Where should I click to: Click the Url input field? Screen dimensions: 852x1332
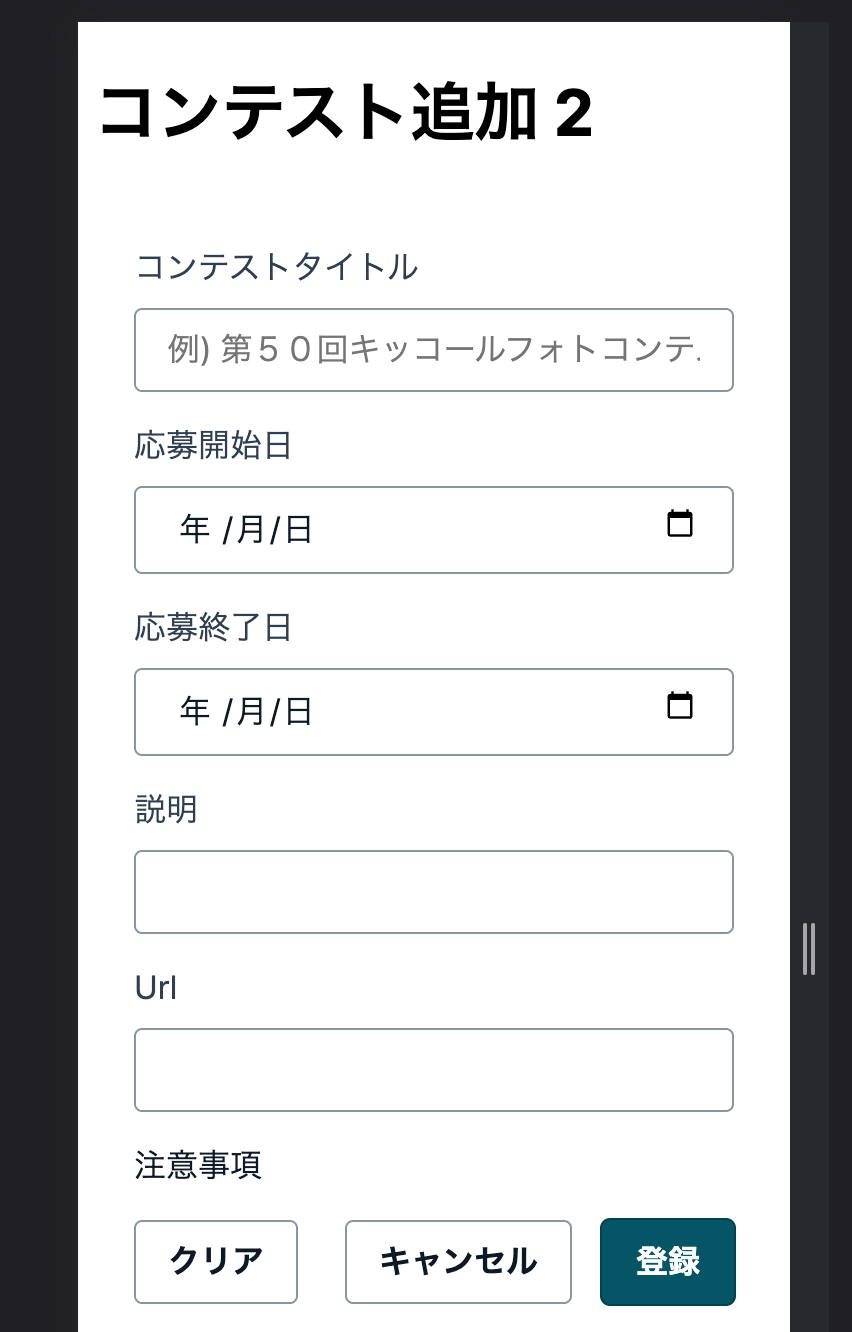point(434,1069)
